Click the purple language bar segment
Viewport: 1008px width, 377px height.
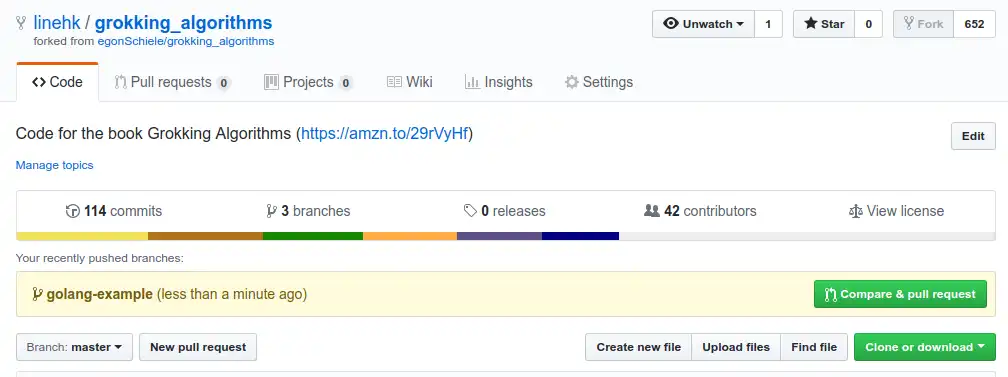[x=500, y=236]
